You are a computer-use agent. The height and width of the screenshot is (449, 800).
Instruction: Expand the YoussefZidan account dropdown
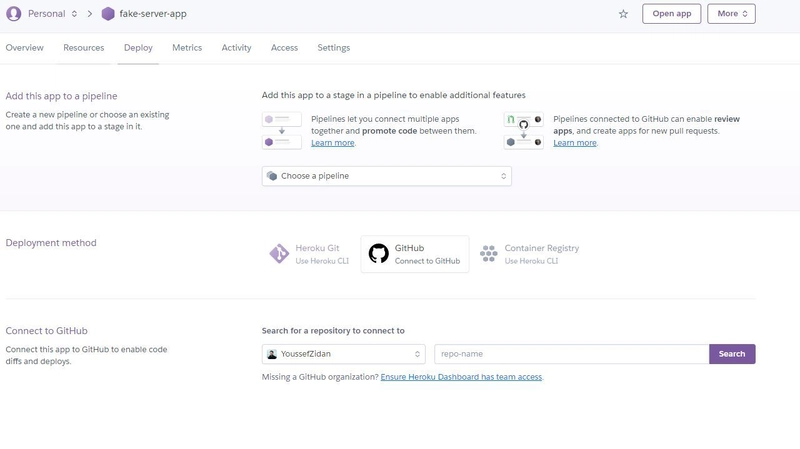coord(345,354)
